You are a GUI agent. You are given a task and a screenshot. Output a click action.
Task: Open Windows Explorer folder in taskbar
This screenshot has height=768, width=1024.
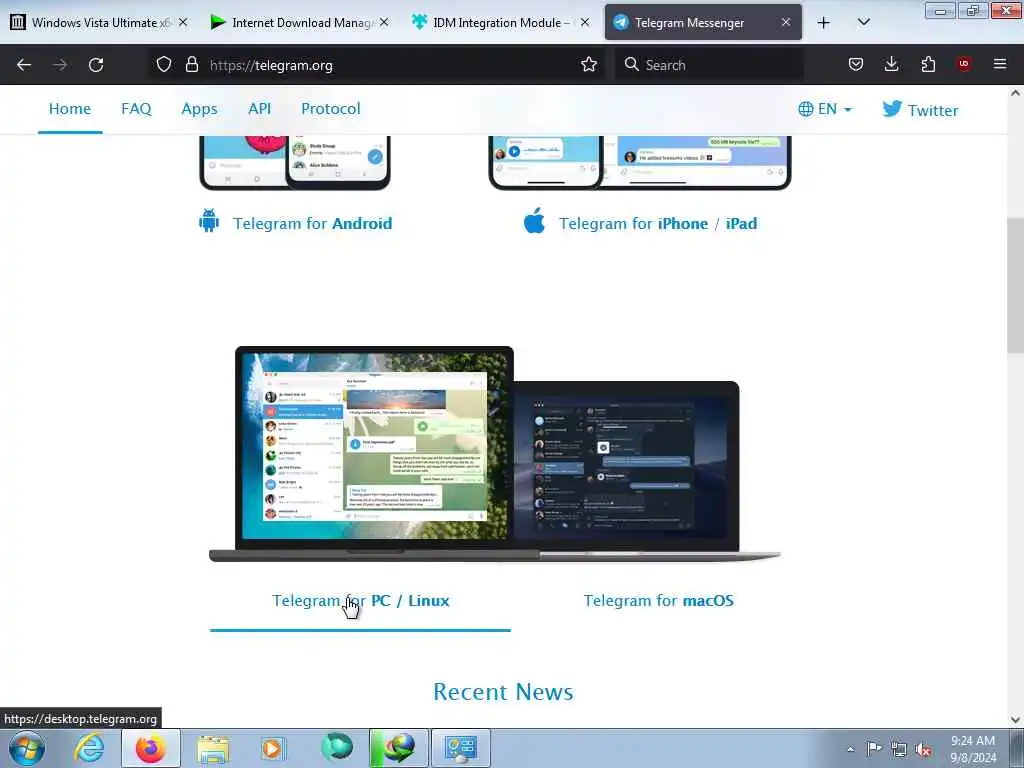[213, 749]
